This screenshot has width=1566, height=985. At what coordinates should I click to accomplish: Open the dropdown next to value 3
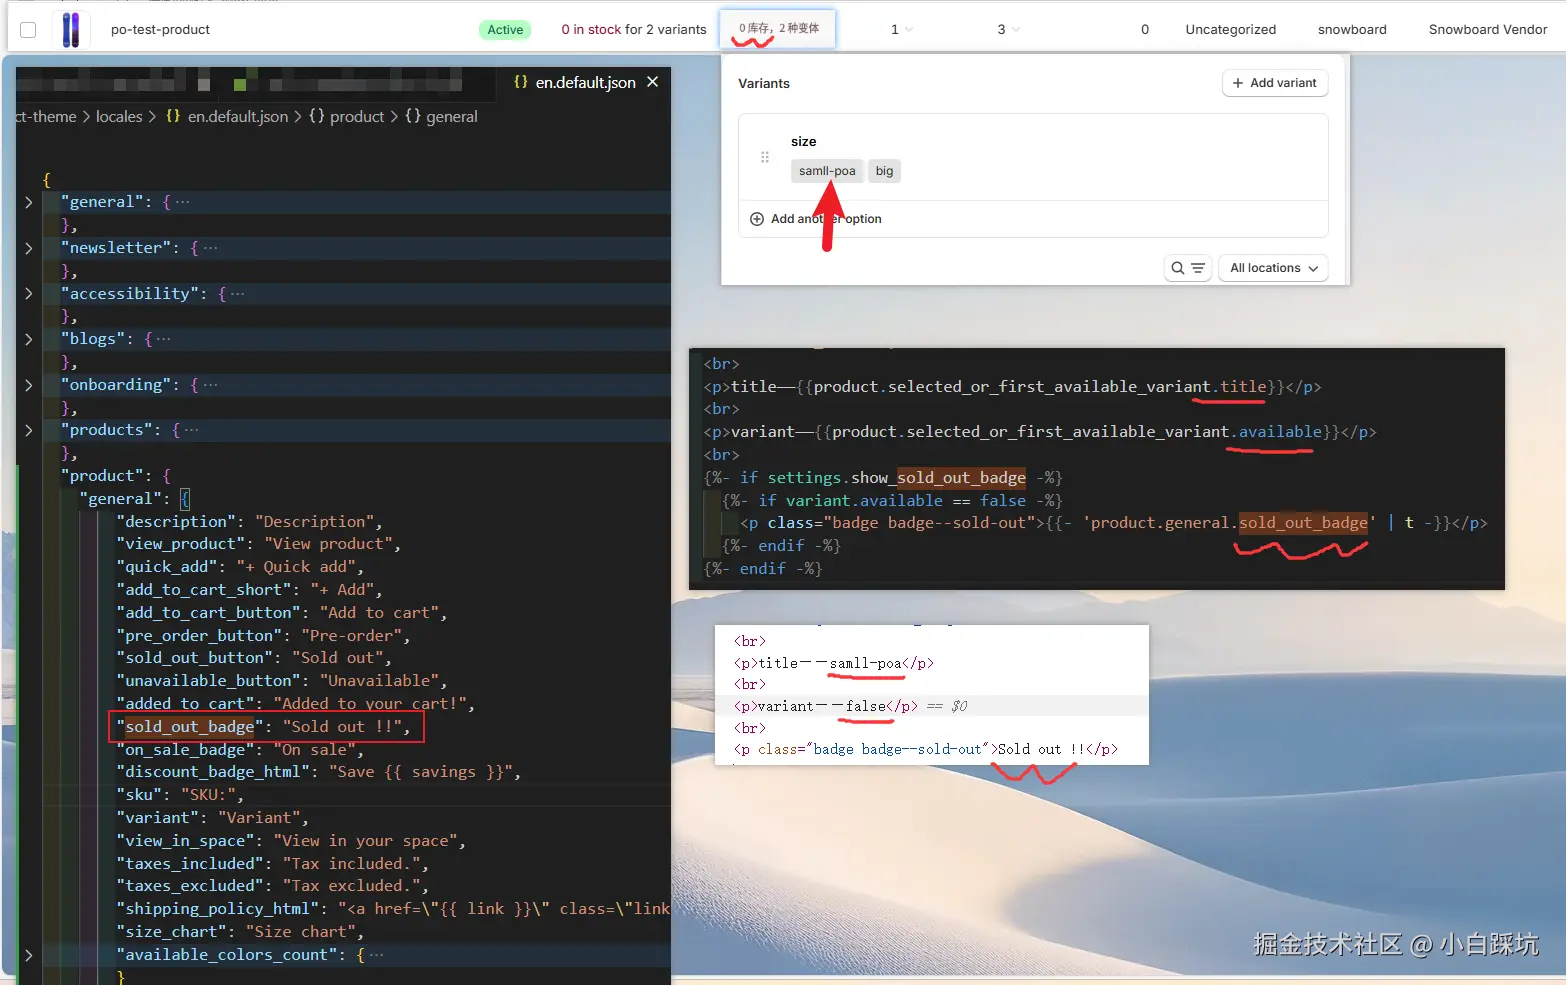tap(1016, 30)
